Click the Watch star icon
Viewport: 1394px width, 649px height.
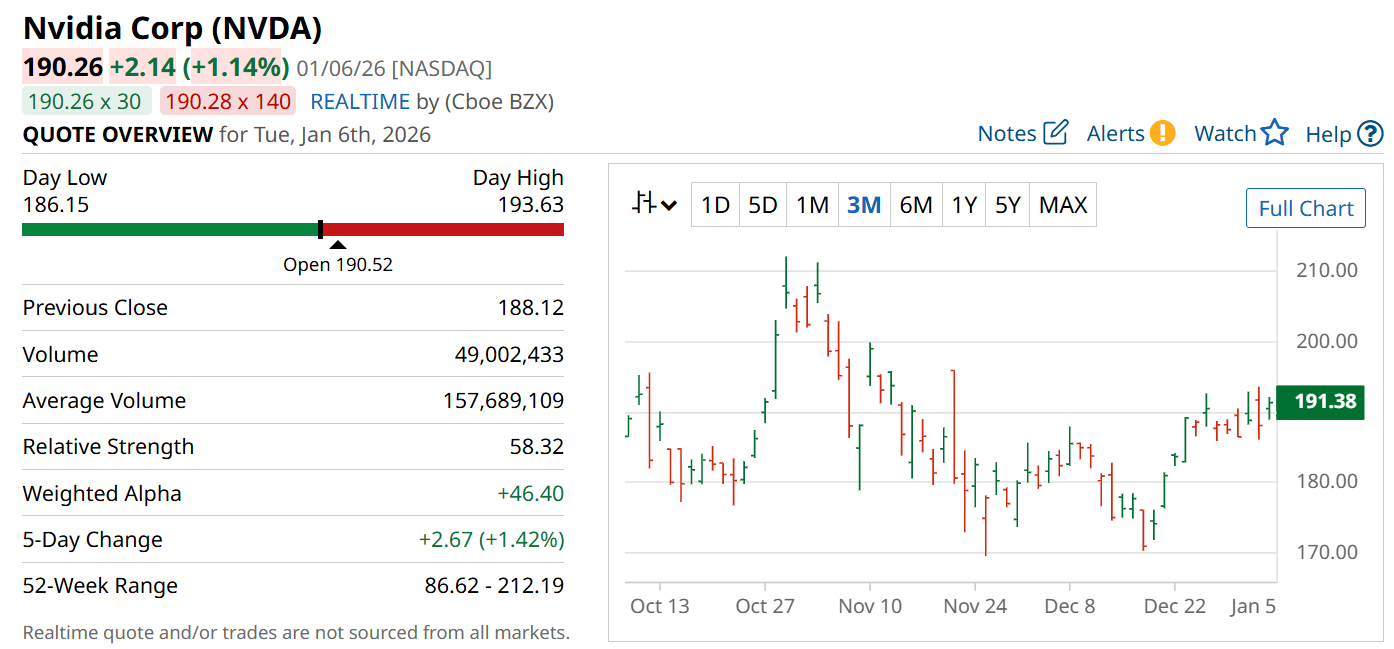[x=1274, y=133]
